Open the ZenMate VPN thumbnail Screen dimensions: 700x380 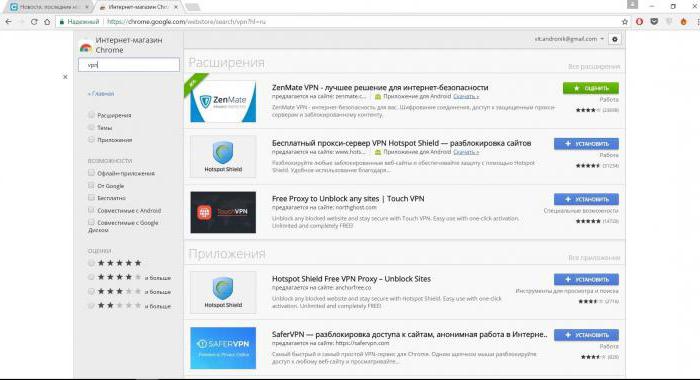pos(223,101)
